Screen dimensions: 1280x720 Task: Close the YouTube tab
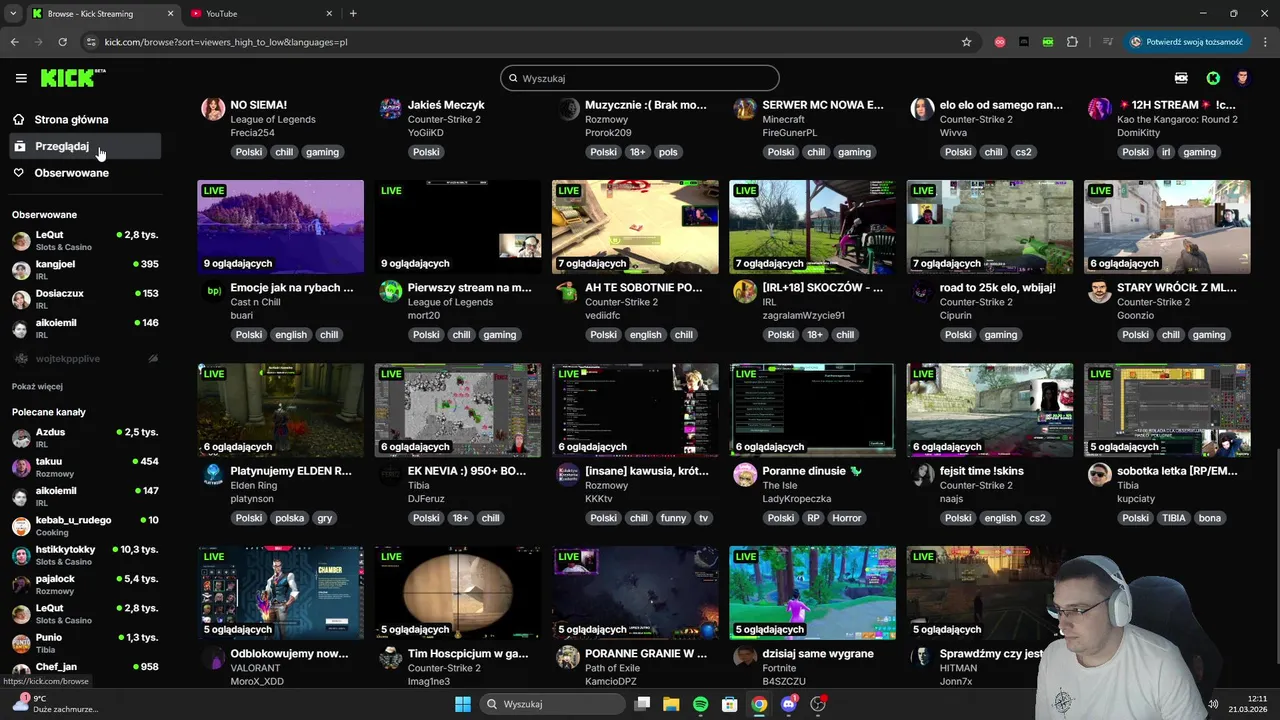pos(329,13)
